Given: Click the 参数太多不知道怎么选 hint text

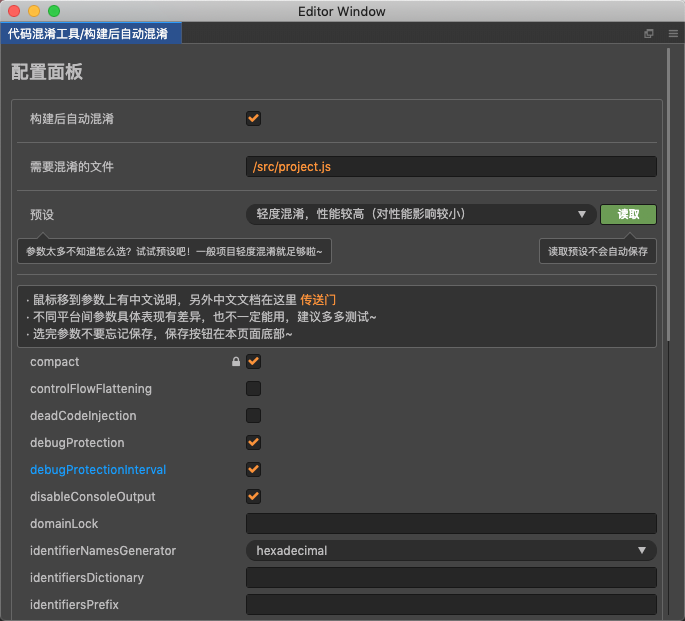Looking at the screenshot, I should tap(174, 252).
